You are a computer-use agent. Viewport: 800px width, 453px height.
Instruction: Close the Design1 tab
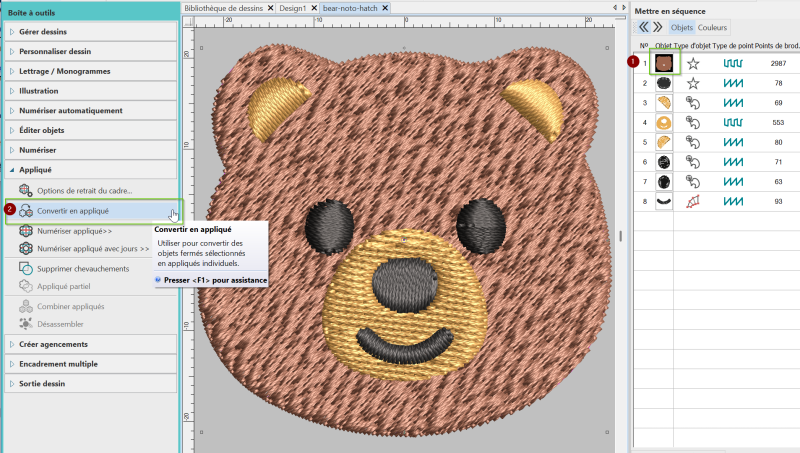[314, 8]
